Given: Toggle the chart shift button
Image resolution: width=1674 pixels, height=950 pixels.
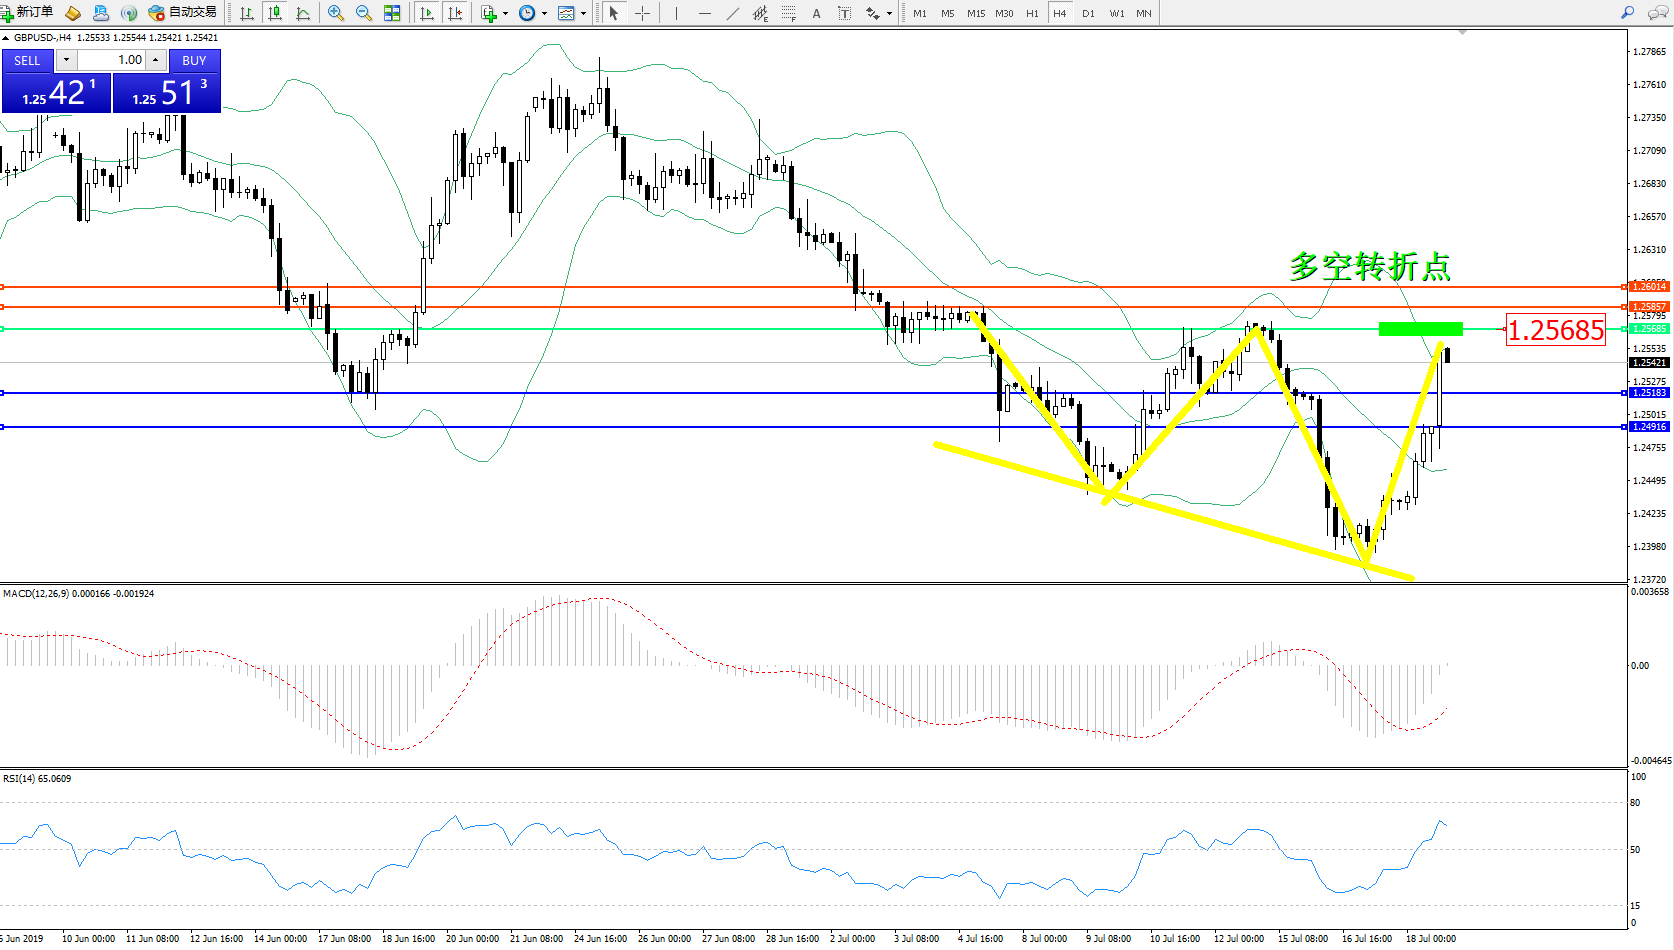Looking at the screenshot, I should pos(455,13).
